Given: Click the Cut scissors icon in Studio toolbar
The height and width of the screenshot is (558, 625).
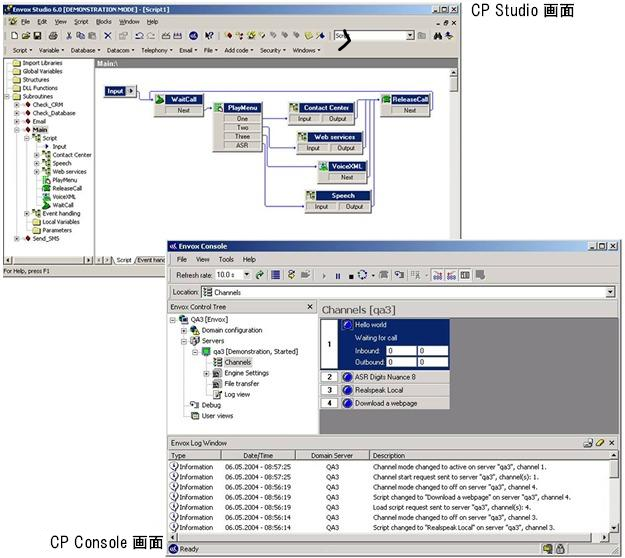Looking at the screenshot, I should click(x=69, y=35).
